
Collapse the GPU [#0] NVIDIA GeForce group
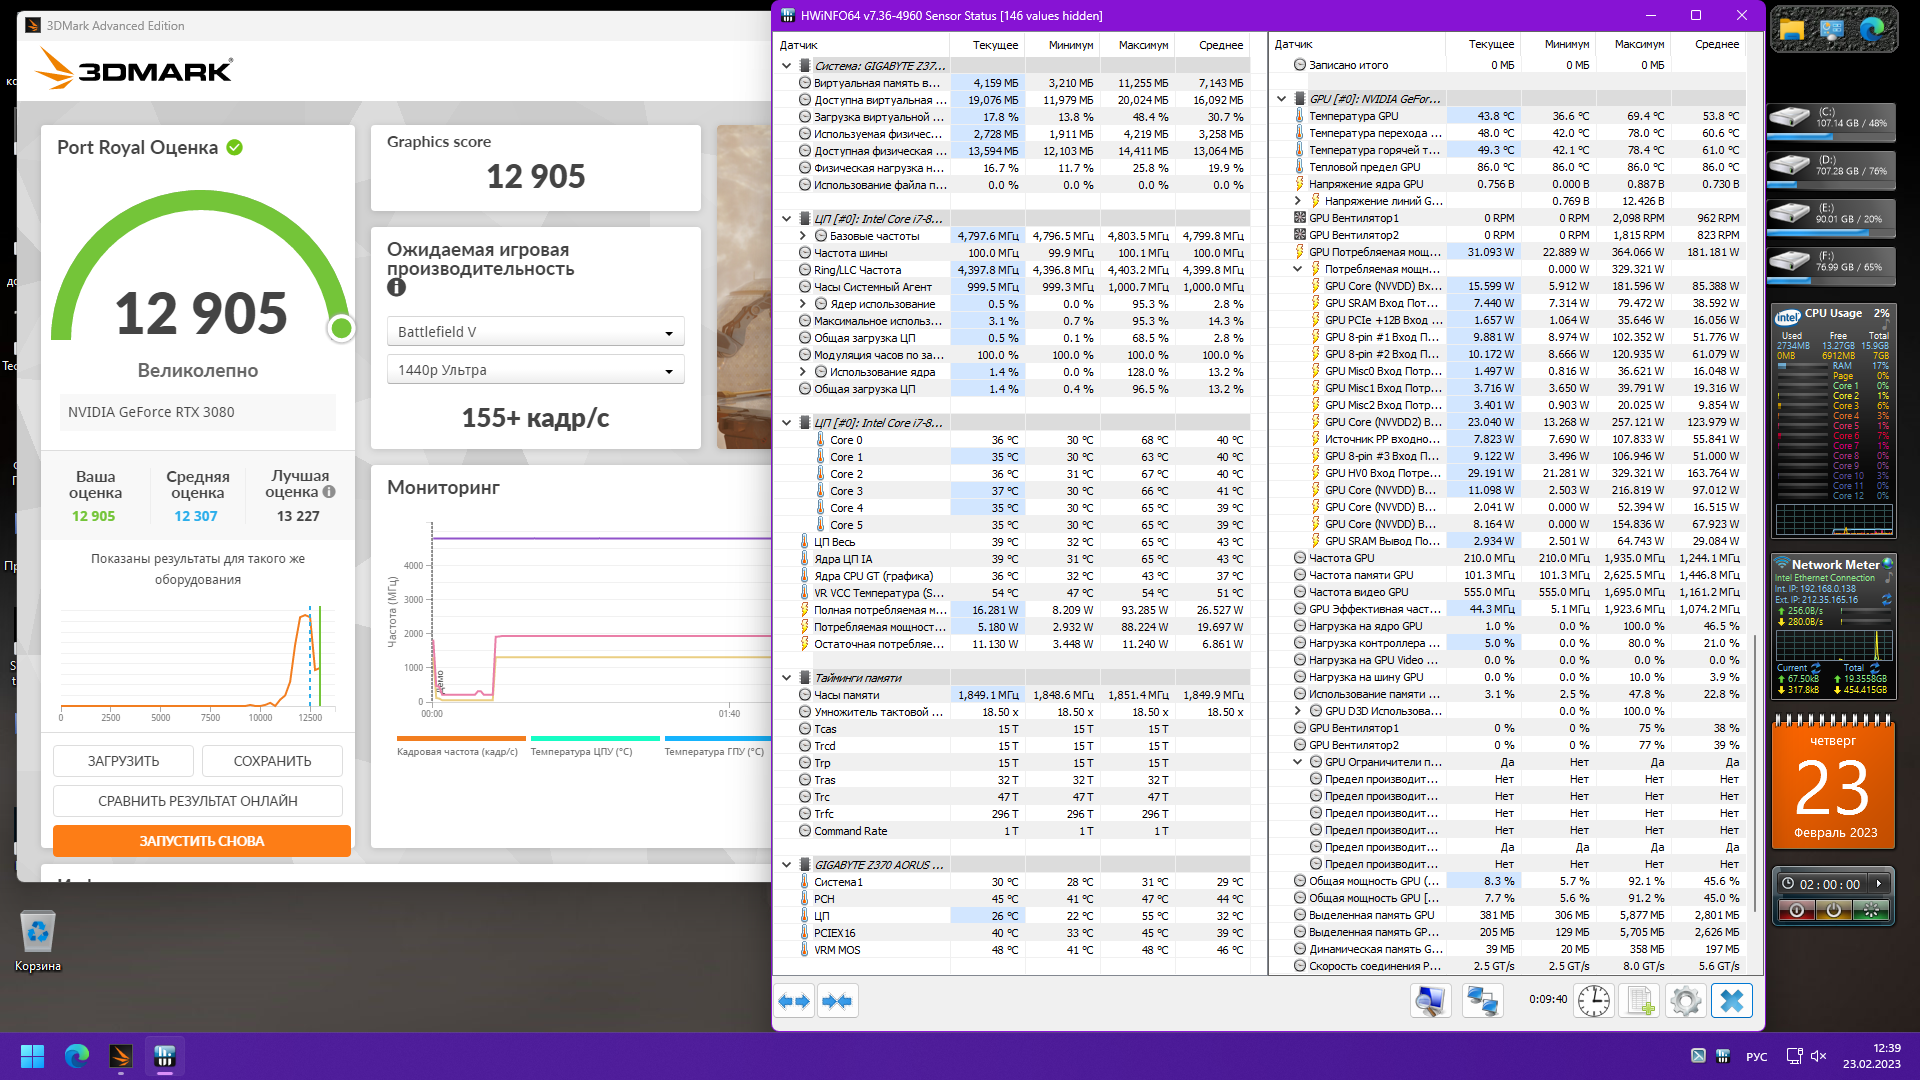(1282, 99)
